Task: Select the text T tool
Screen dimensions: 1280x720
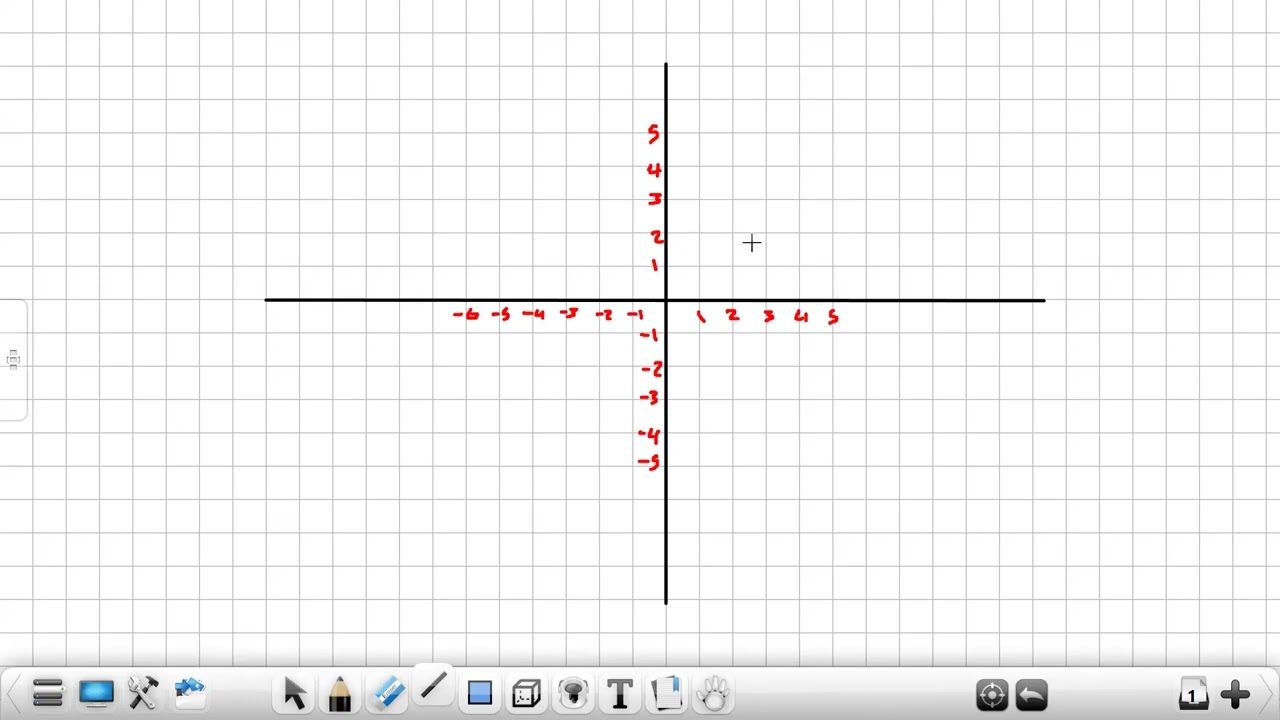Action: click(620, 693)
